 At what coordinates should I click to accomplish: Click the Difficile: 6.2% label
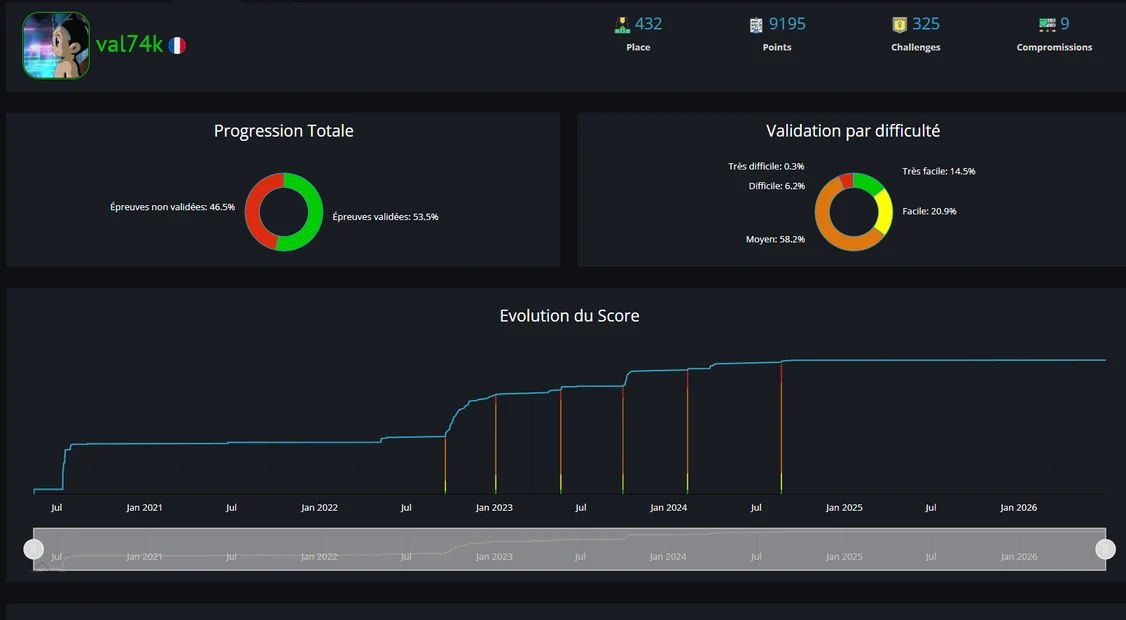[x=776, y=186]
